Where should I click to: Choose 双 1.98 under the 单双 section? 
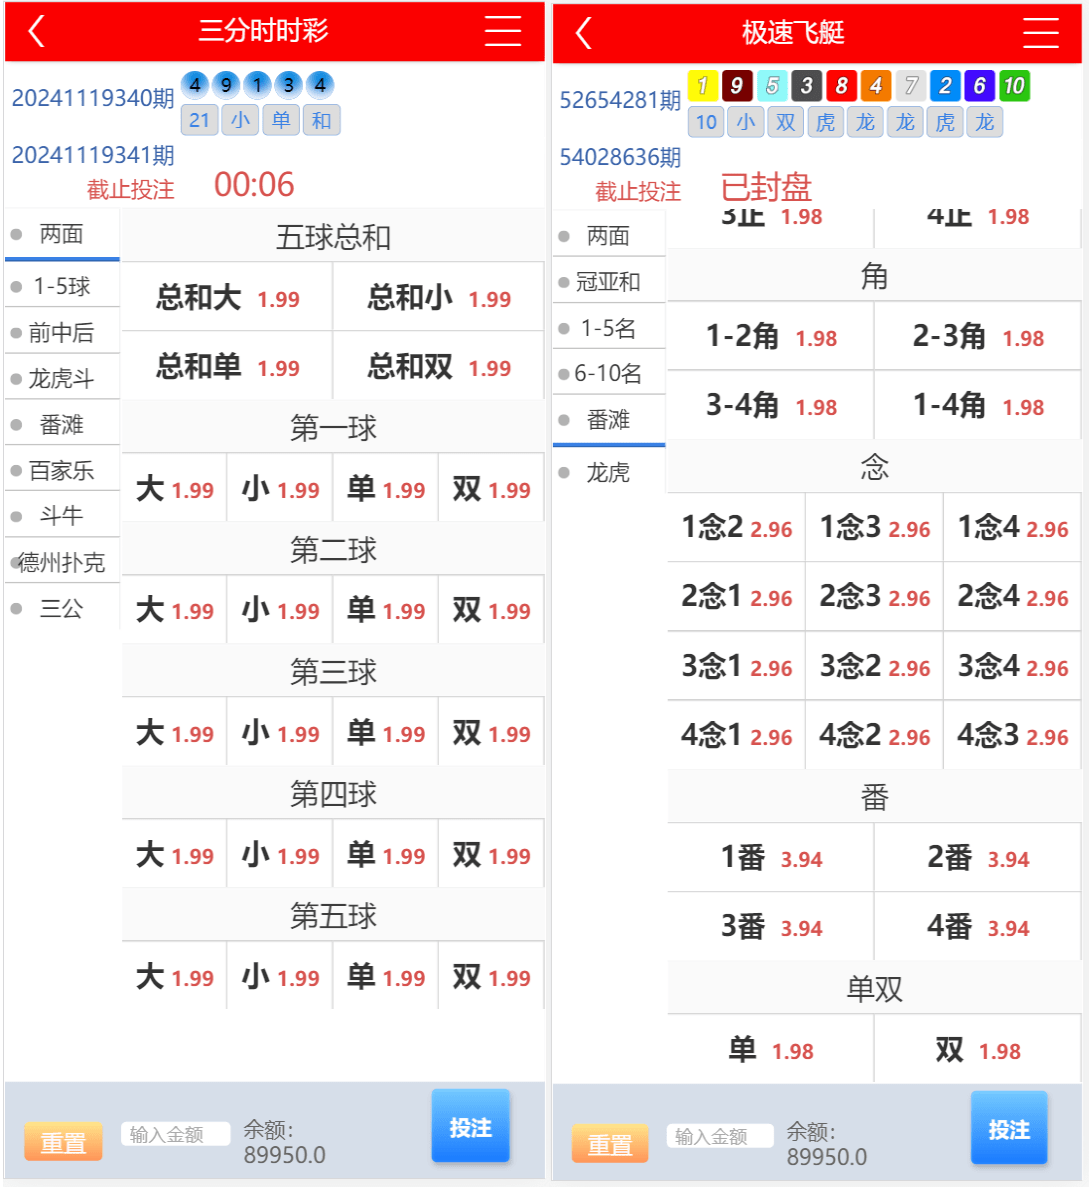(975, 1050)
